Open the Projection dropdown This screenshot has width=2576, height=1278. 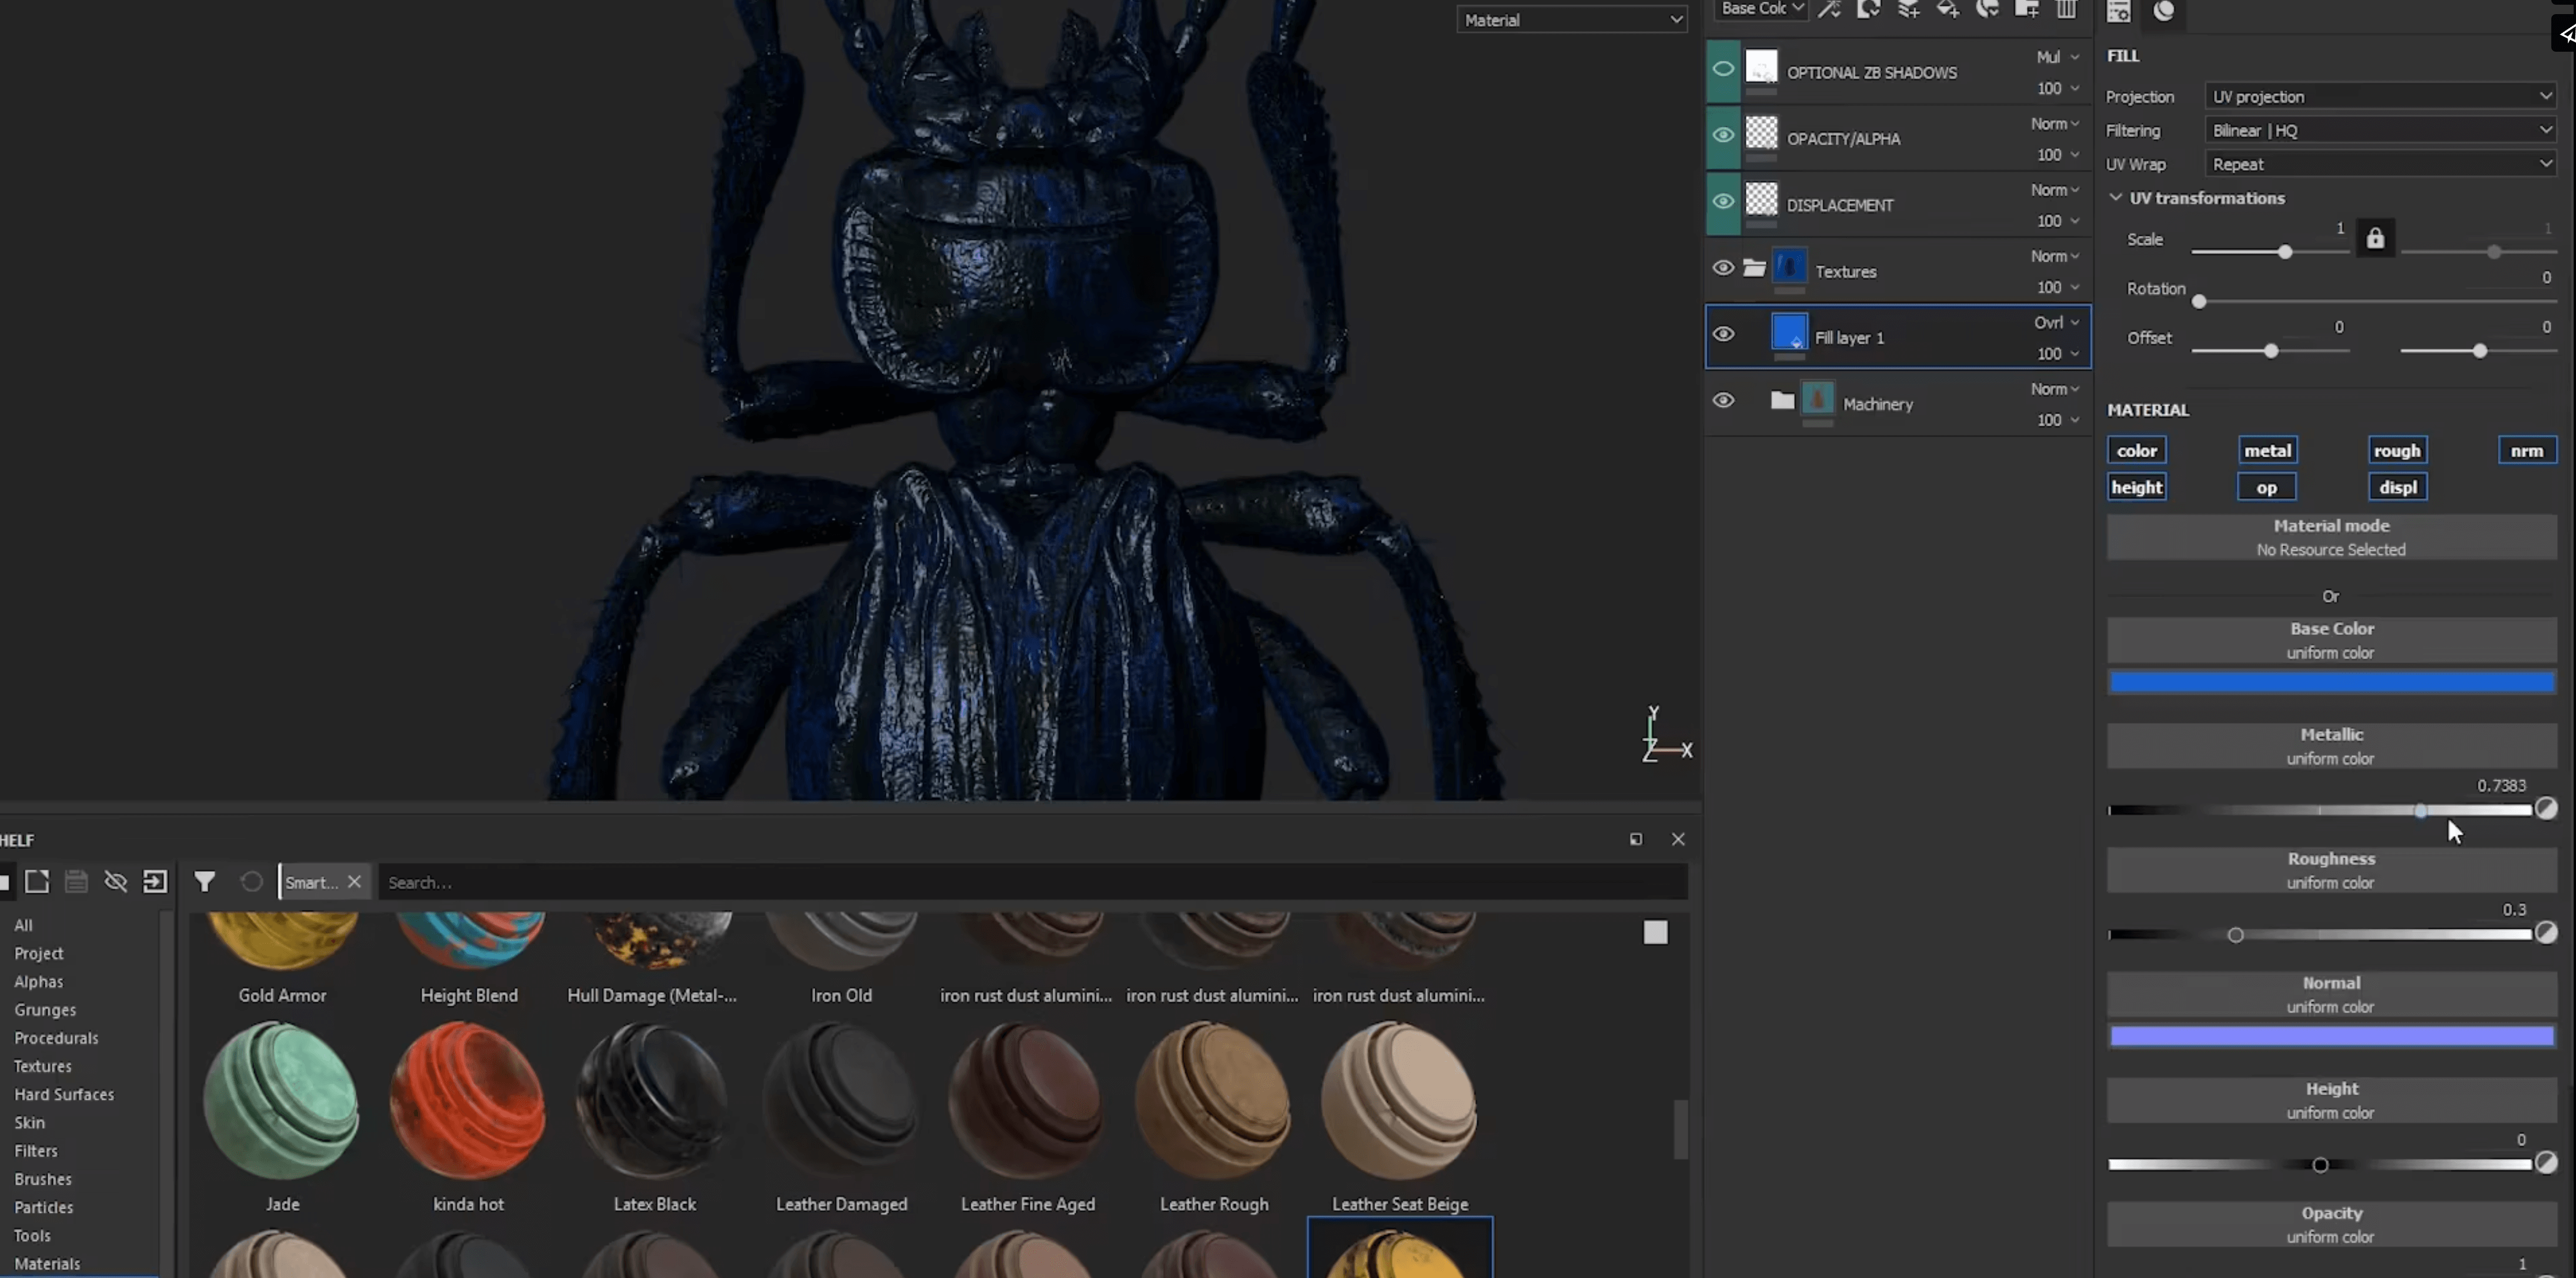(2380, 96)
